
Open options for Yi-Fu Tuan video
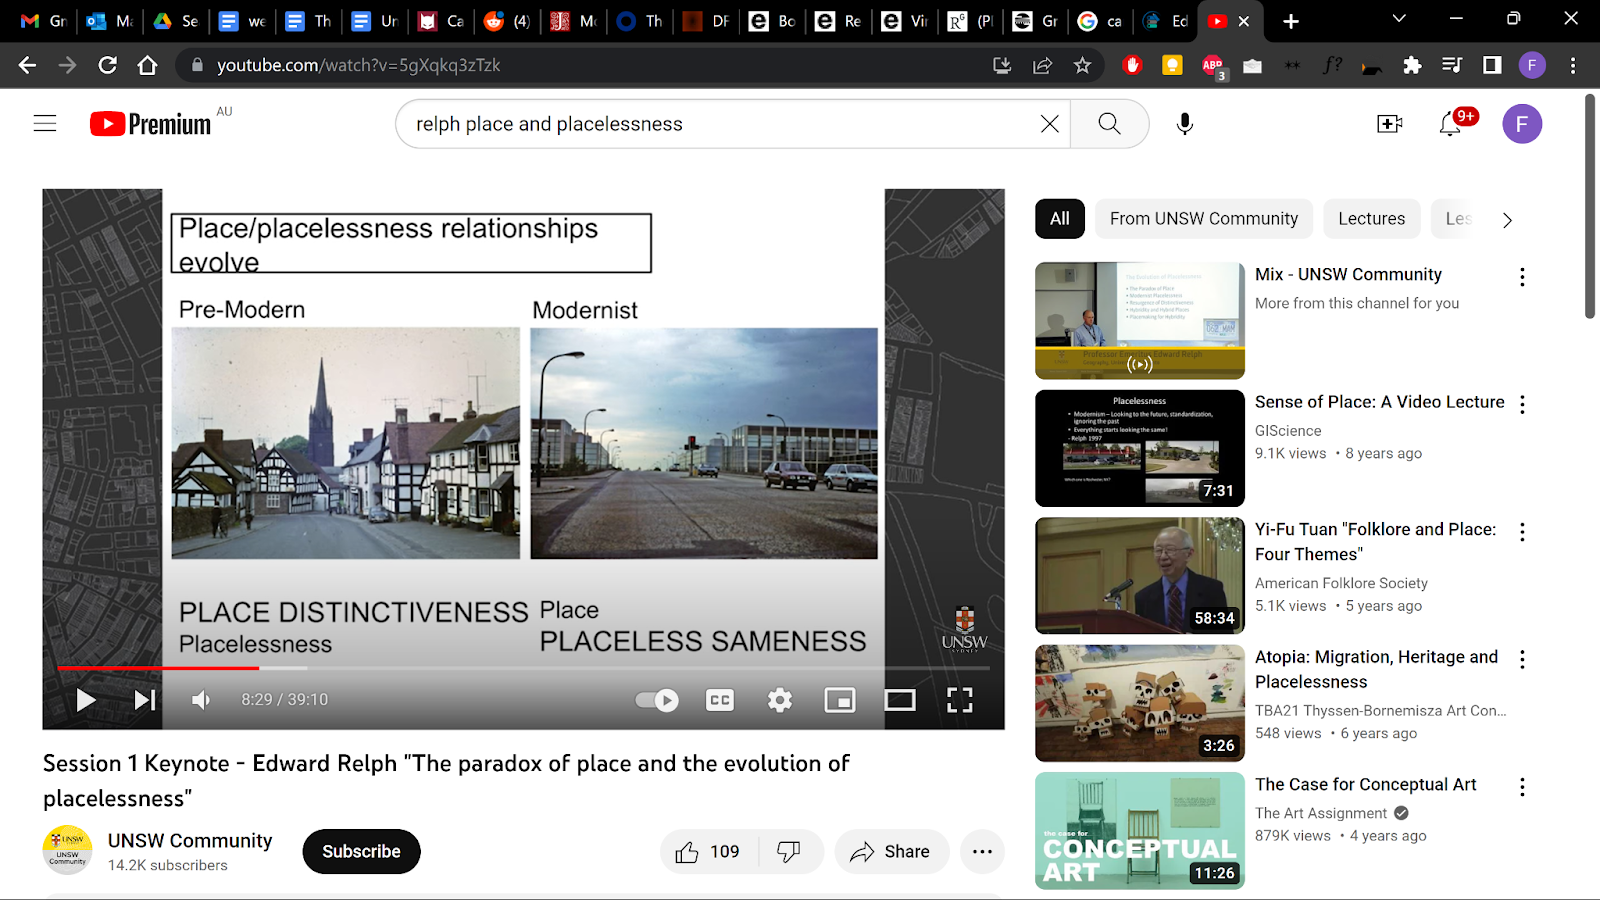pos(1522,532)
